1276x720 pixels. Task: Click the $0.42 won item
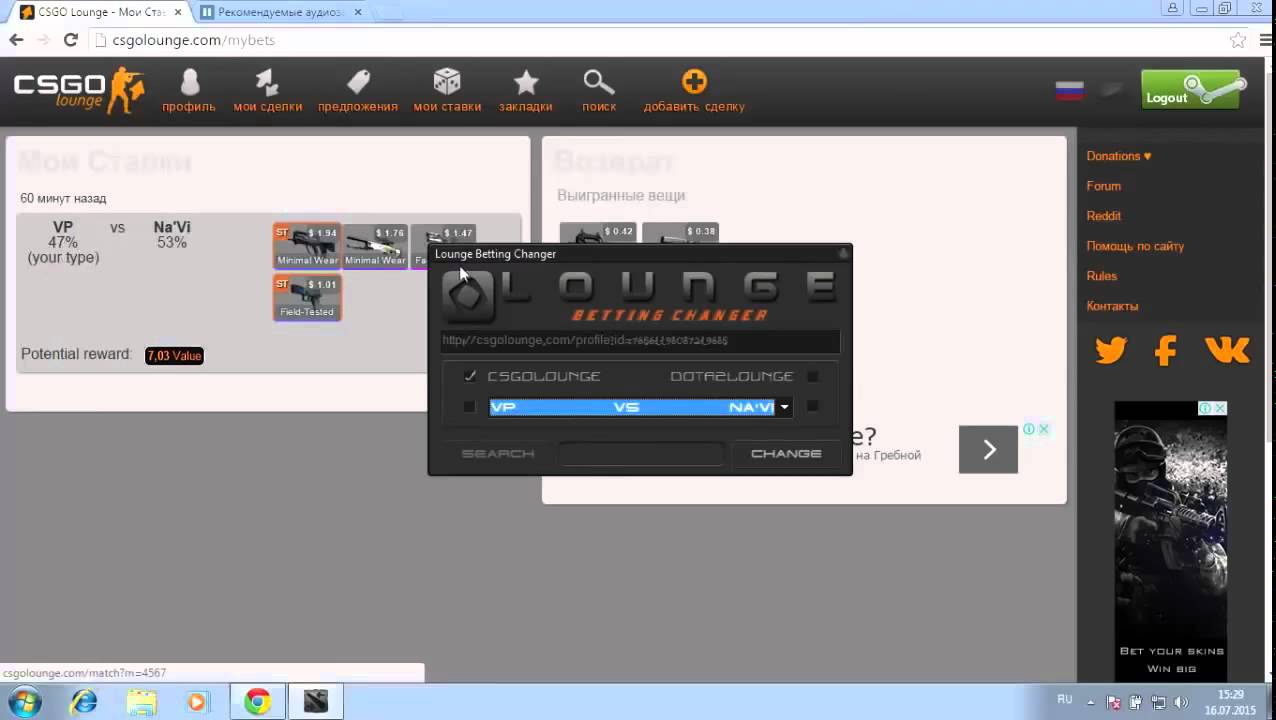[597, 234]
